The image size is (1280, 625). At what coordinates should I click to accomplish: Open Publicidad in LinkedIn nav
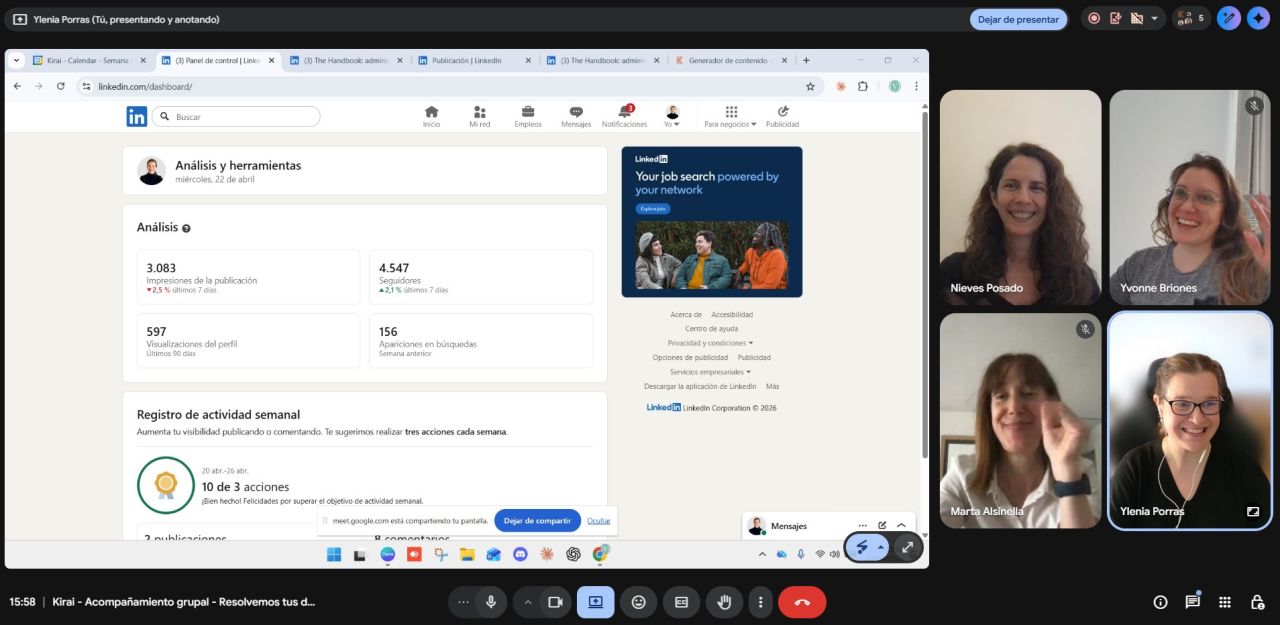coord(782,117)
